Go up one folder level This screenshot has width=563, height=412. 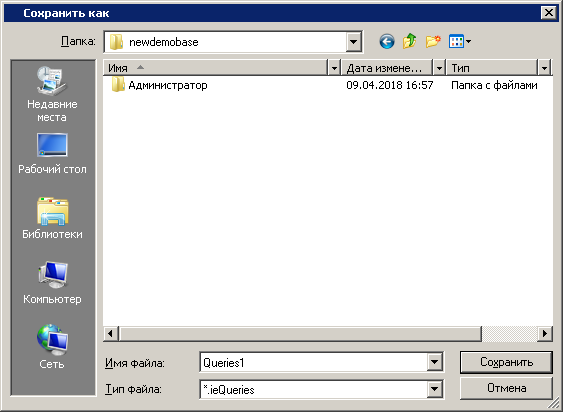point(410,41)
